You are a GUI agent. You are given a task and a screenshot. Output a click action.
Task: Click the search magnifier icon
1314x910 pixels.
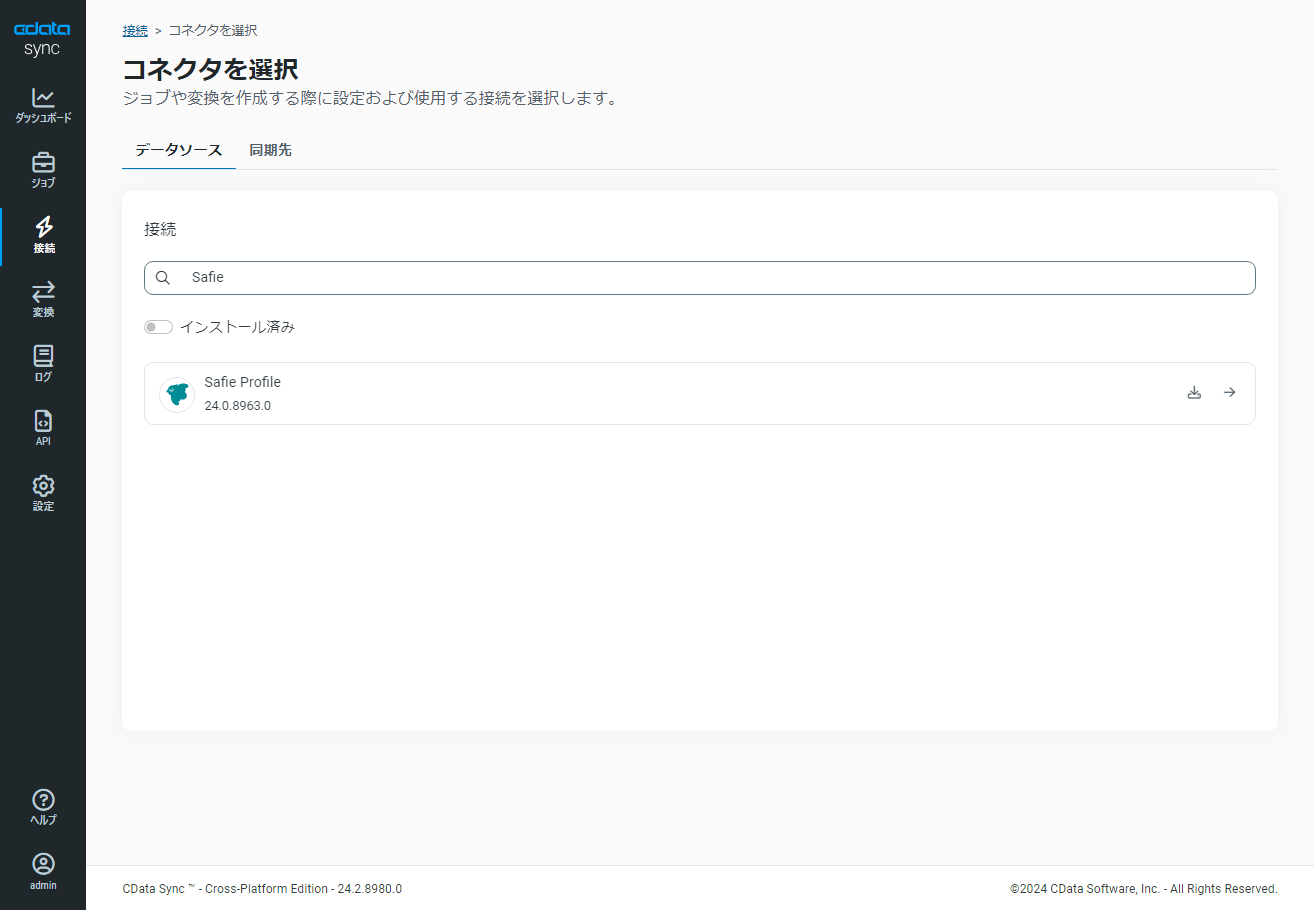[x=163, y=278]
